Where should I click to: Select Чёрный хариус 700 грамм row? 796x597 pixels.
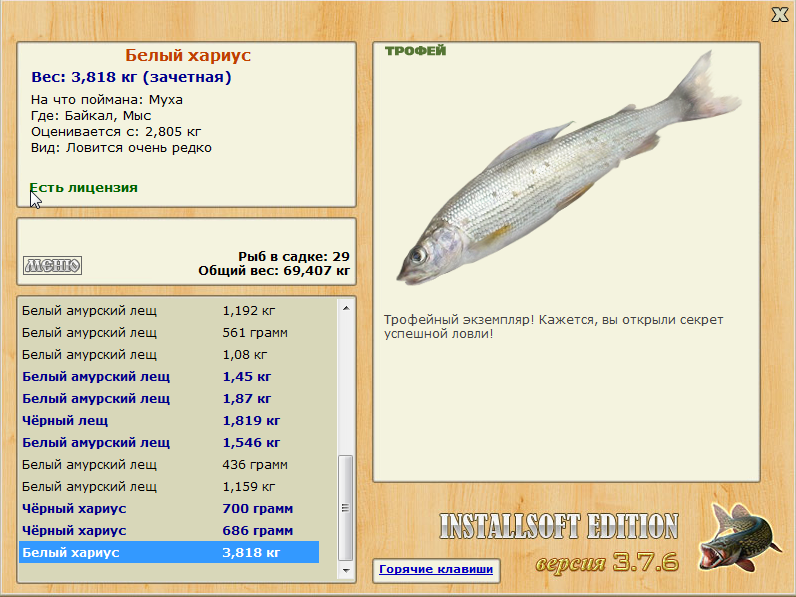(169, 509)
